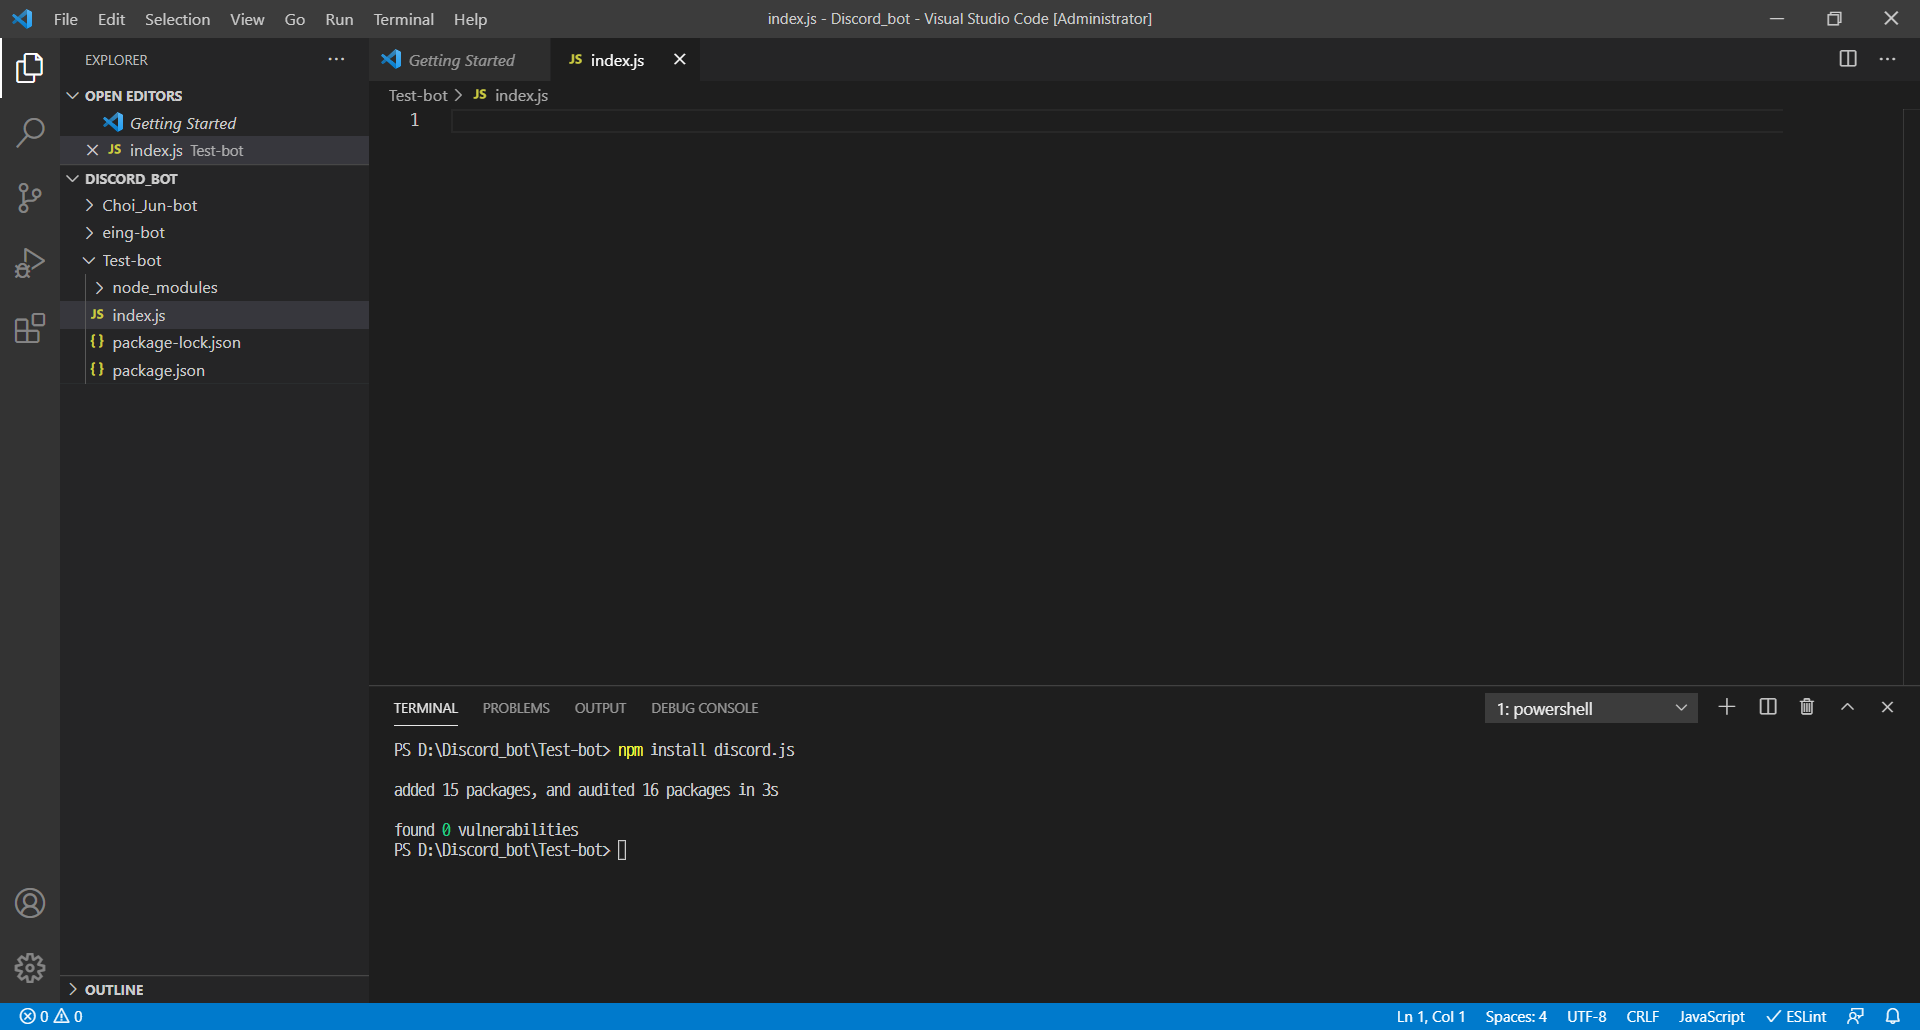Change indentation via Spaces: 4
This screenshot has height=1030, width=1920.
click(1516, 1016)
